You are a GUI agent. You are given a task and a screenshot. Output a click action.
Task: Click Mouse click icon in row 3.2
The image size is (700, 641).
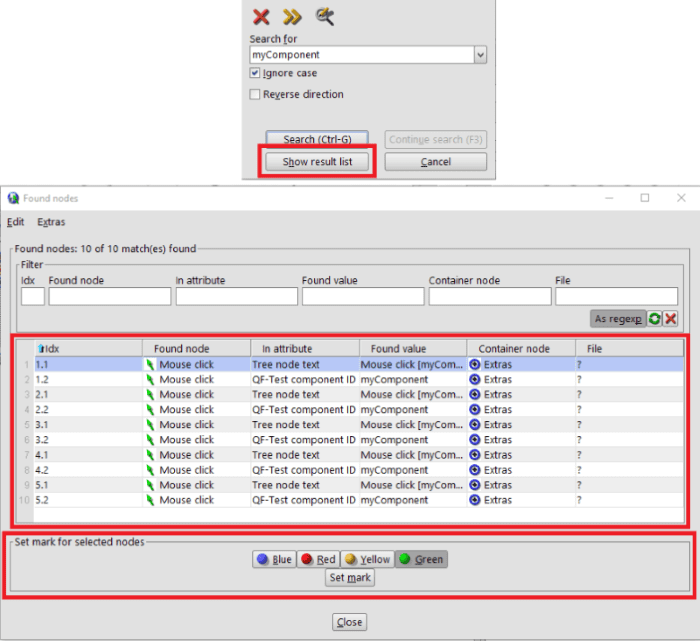(x=150, y=440)
